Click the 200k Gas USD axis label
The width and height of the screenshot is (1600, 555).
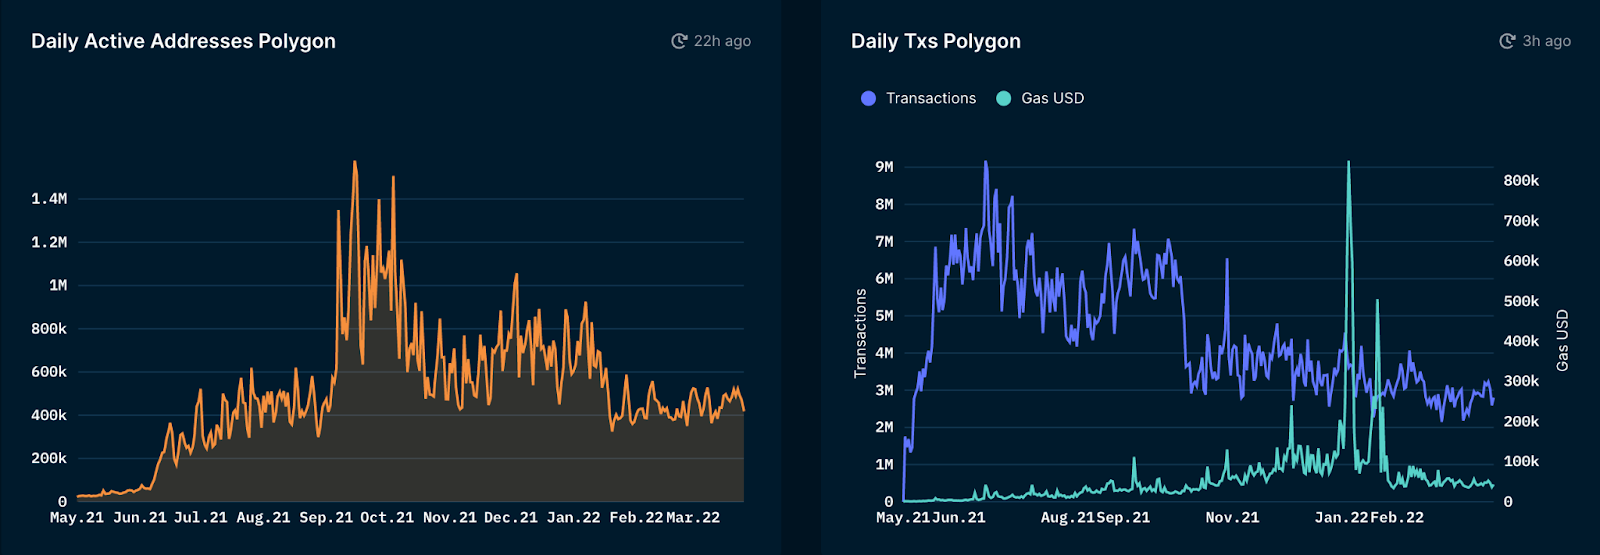(1521, 421)
